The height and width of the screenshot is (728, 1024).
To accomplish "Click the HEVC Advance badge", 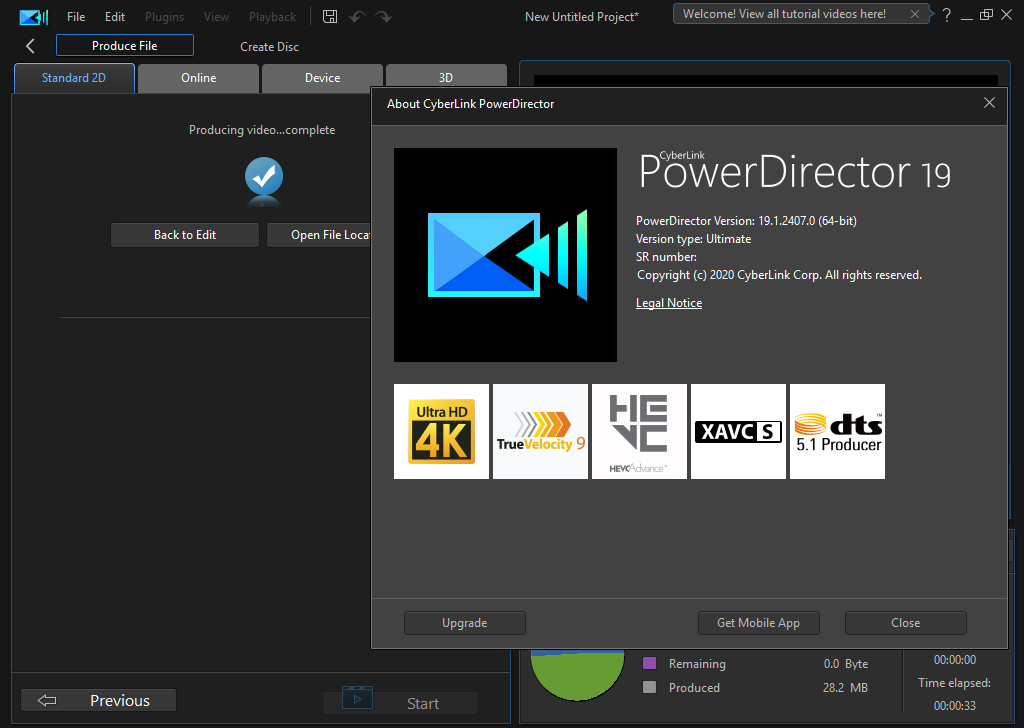I will 639,432.
